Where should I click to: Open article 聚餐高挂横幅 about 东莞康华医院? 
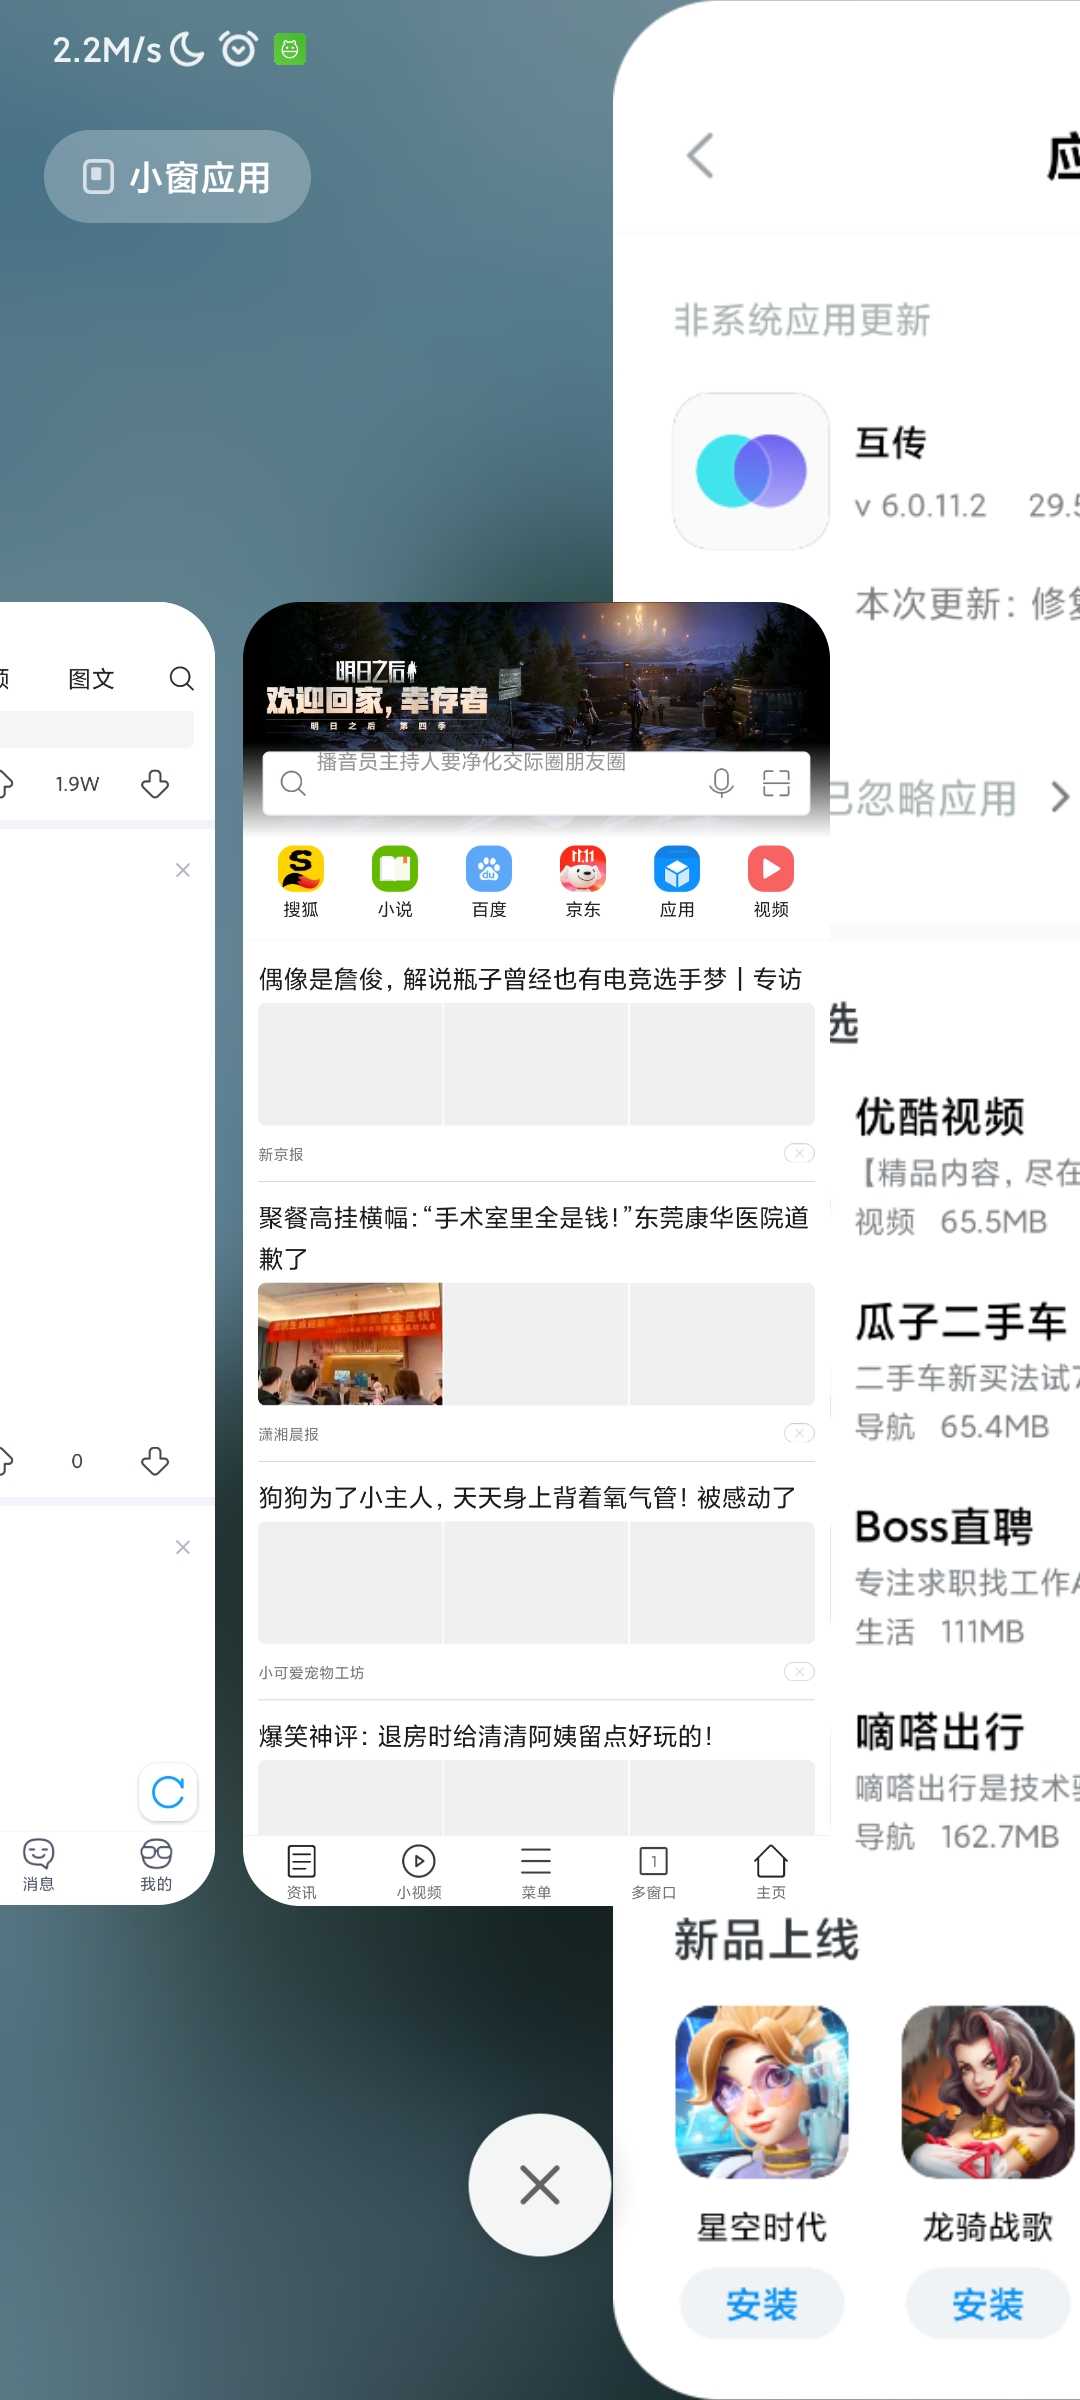pyautogui.click(x=534, y=1237)
